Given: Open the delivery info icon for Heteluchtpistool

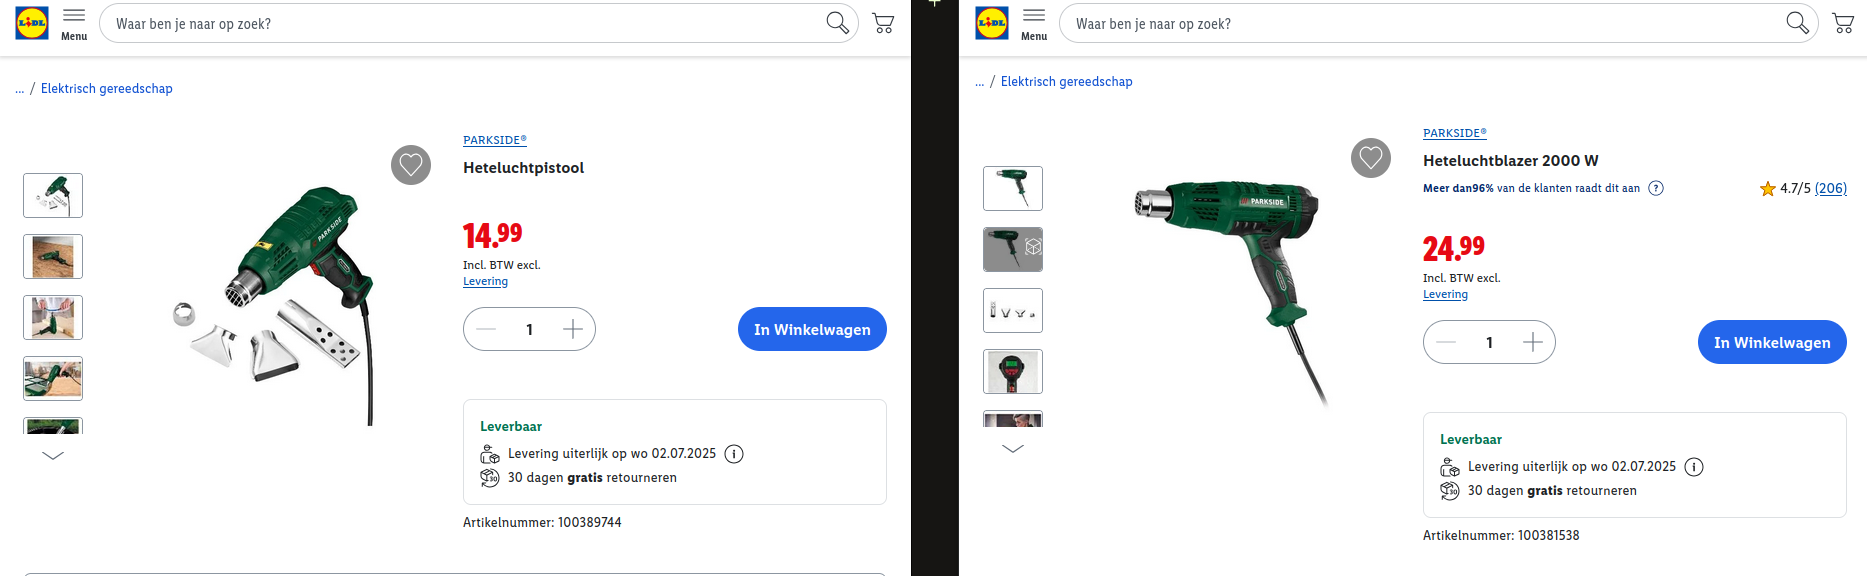Looking at the screenshot, I should pyautogui.click(x=734, y=454).
